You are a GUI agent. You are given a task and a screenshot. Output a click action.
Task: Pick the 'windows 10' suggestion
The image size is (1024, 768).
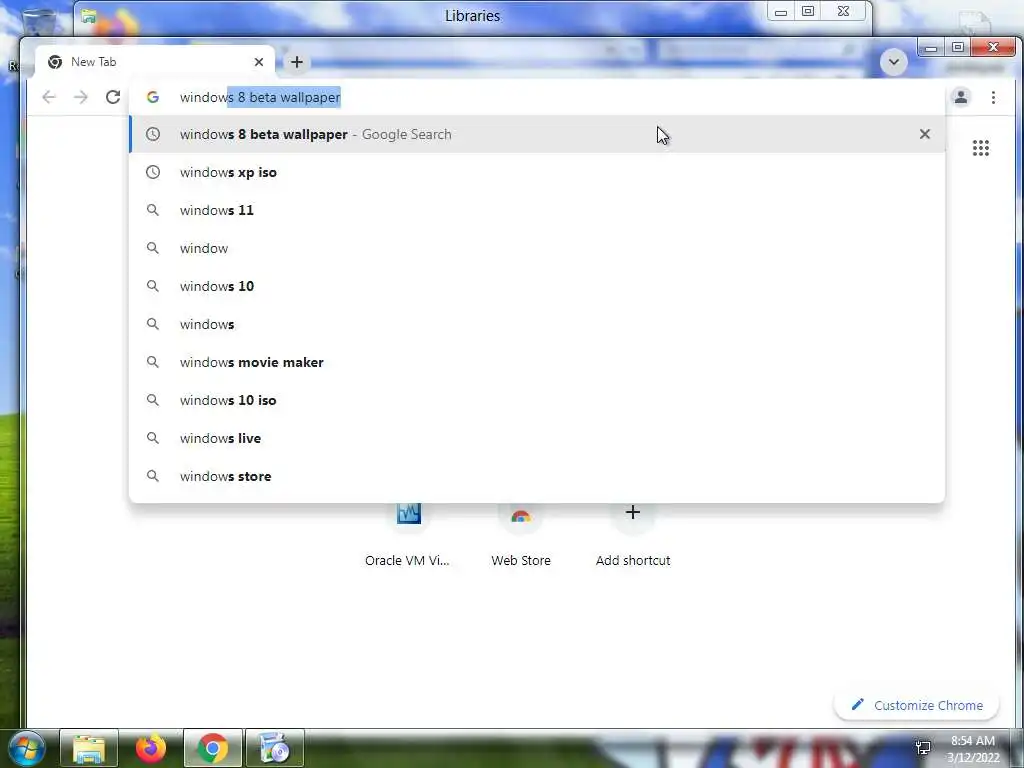[537, 286]
